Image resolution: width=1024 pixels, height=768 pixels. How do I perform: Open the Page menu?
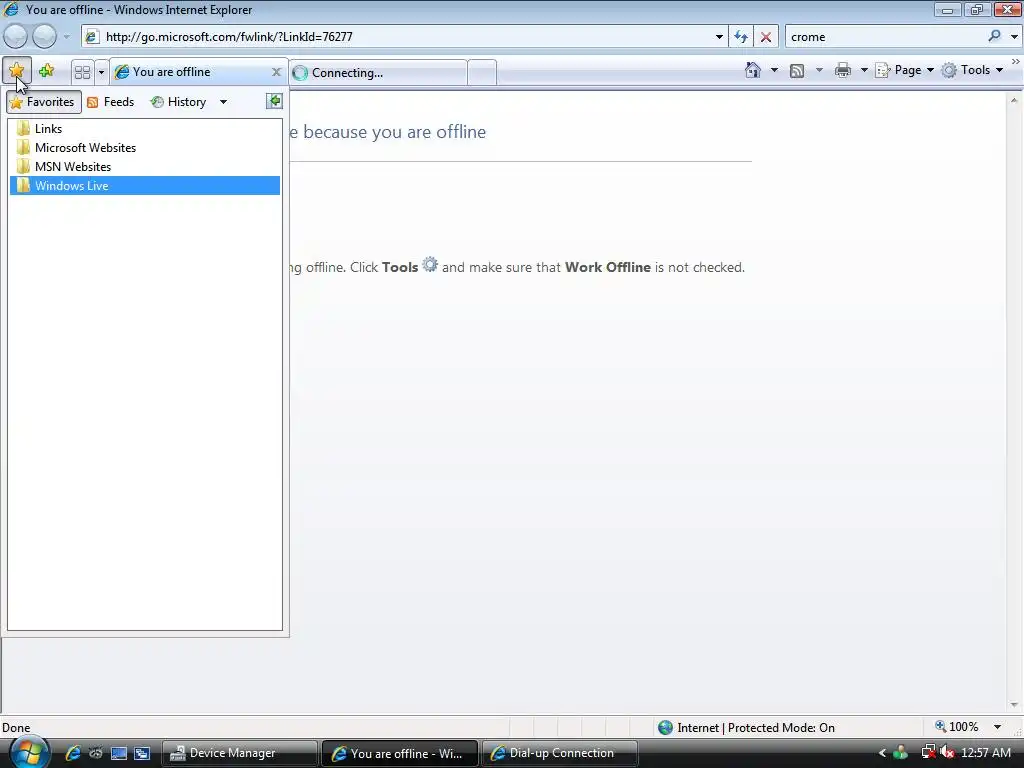[904, 70]
